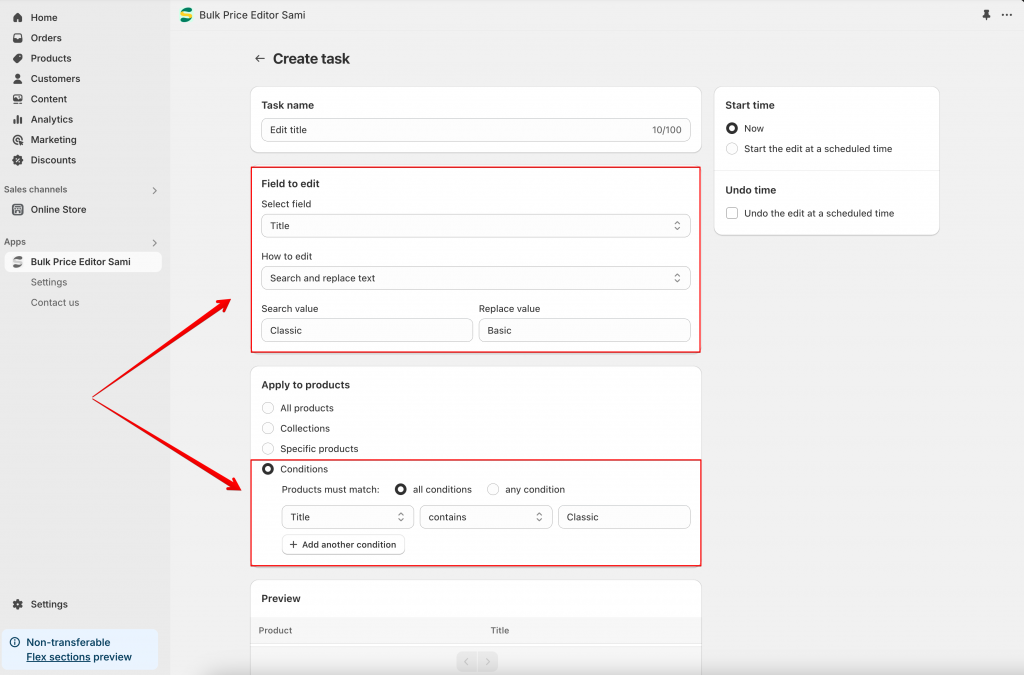Viewport: 1024px width, 675px height.
Task: Open Customers in sidebar
Action: coord(56,78)
